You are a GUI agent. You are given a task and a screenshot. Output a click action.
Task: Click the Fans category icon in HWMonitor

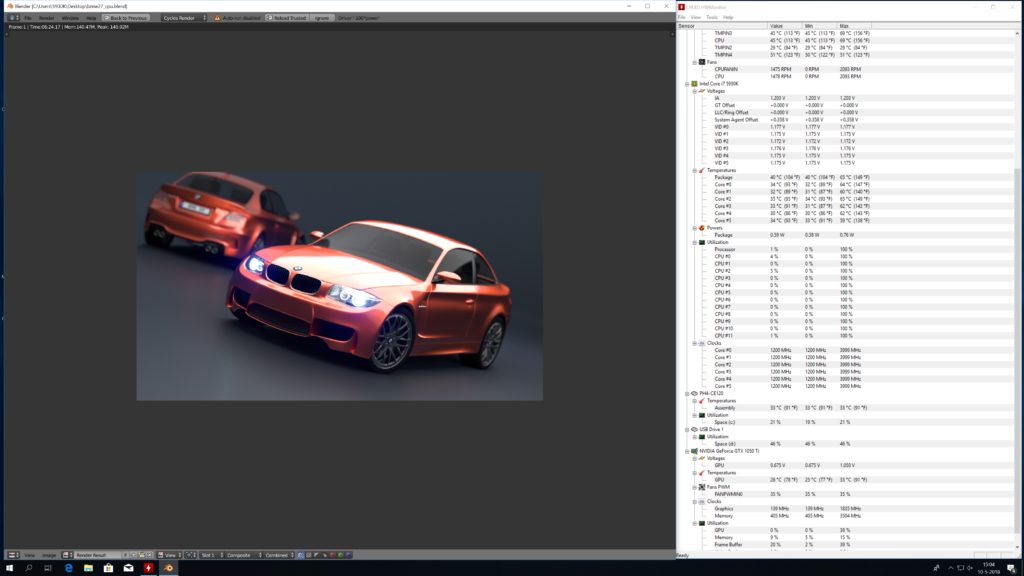coord(702,62)
